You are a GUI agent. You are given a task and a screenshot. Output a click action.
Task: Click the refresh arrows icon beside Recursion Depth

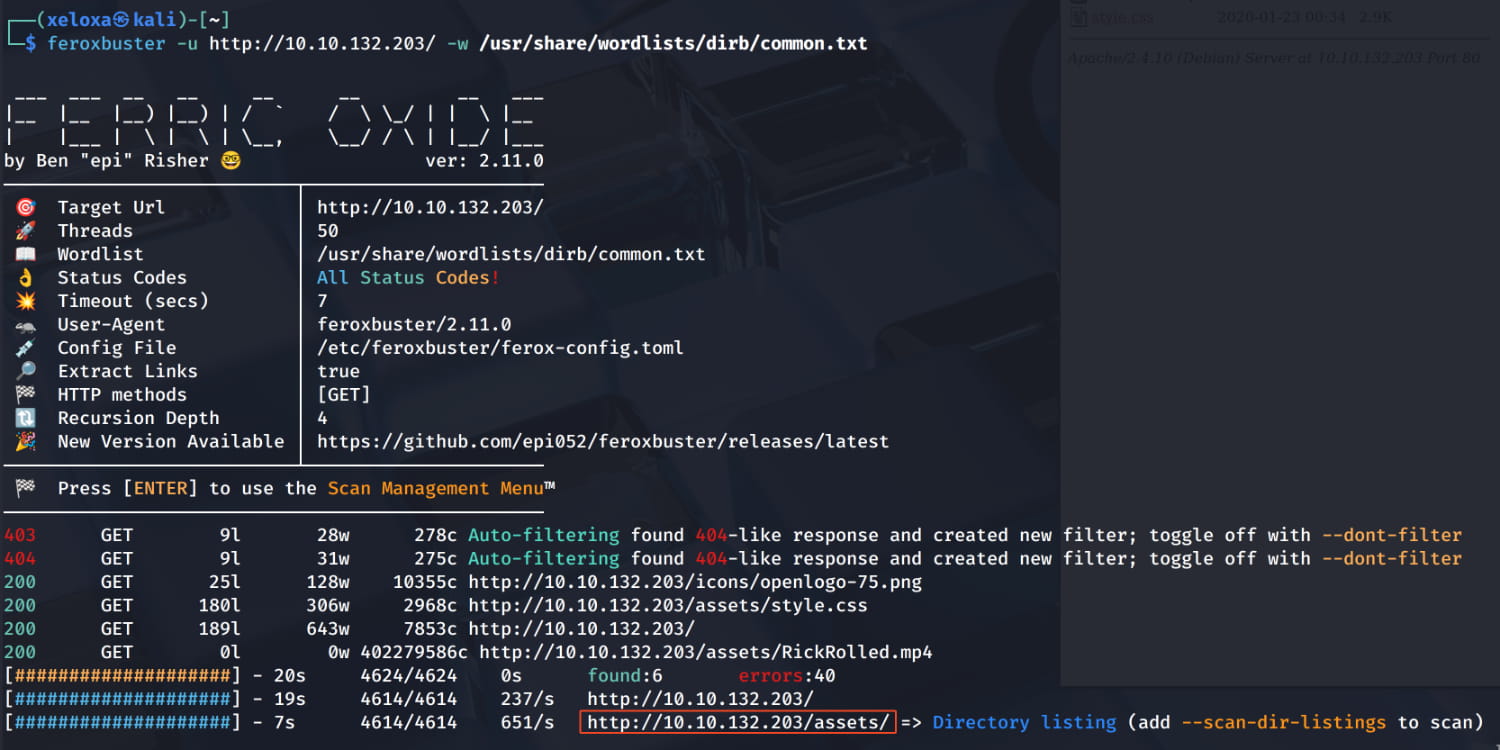point(25,418)
